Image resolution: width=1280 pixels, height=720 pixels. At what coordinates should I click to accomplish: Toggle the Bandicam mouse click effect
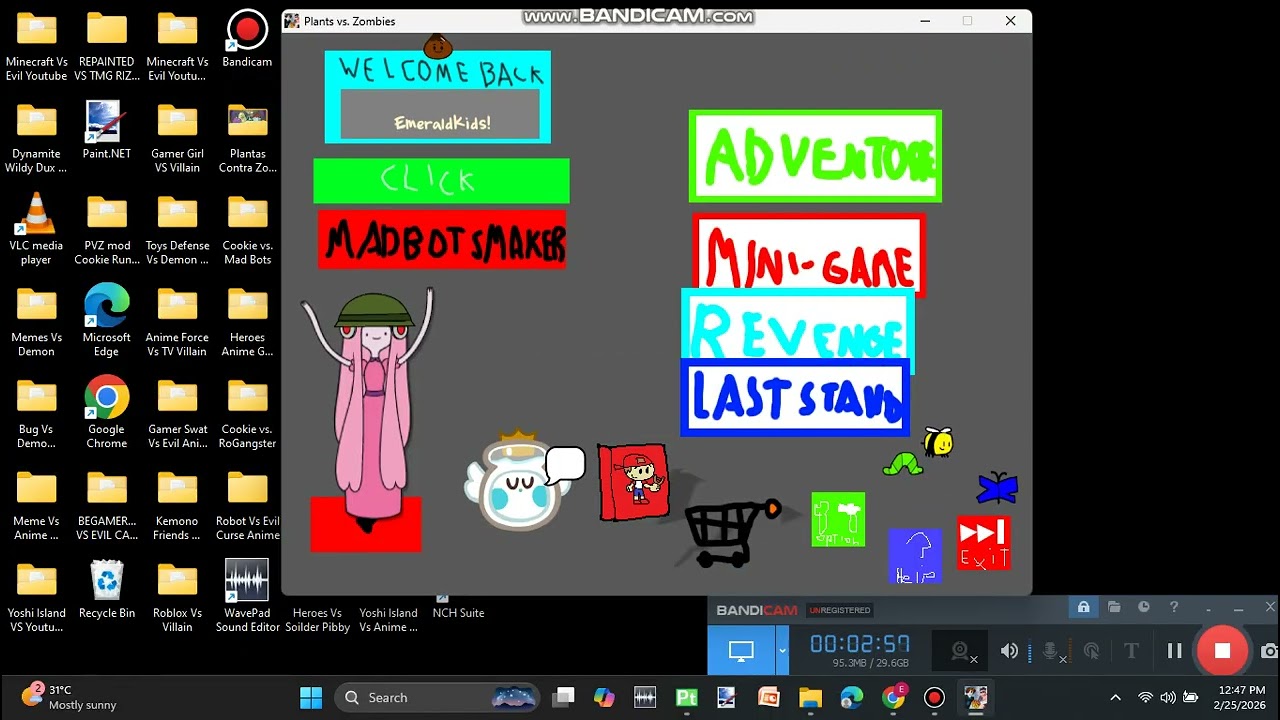[1091, 651]
